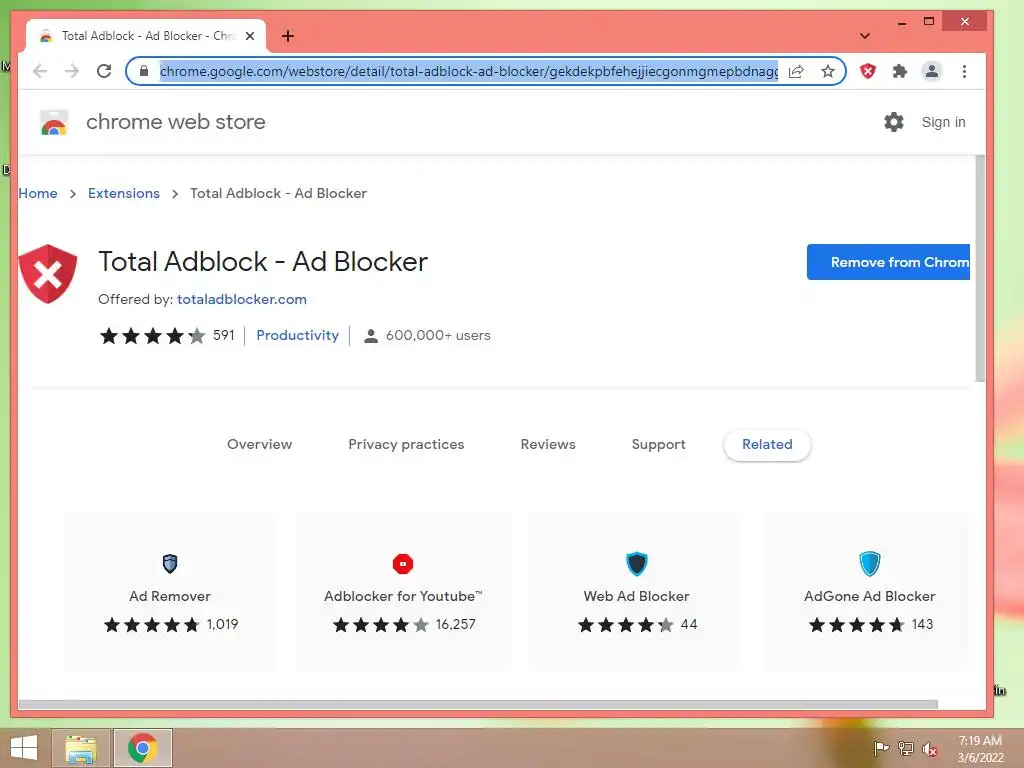Click the 600,000+ users text
Screen dimensions: 1024x768
[x=438, y=336]
